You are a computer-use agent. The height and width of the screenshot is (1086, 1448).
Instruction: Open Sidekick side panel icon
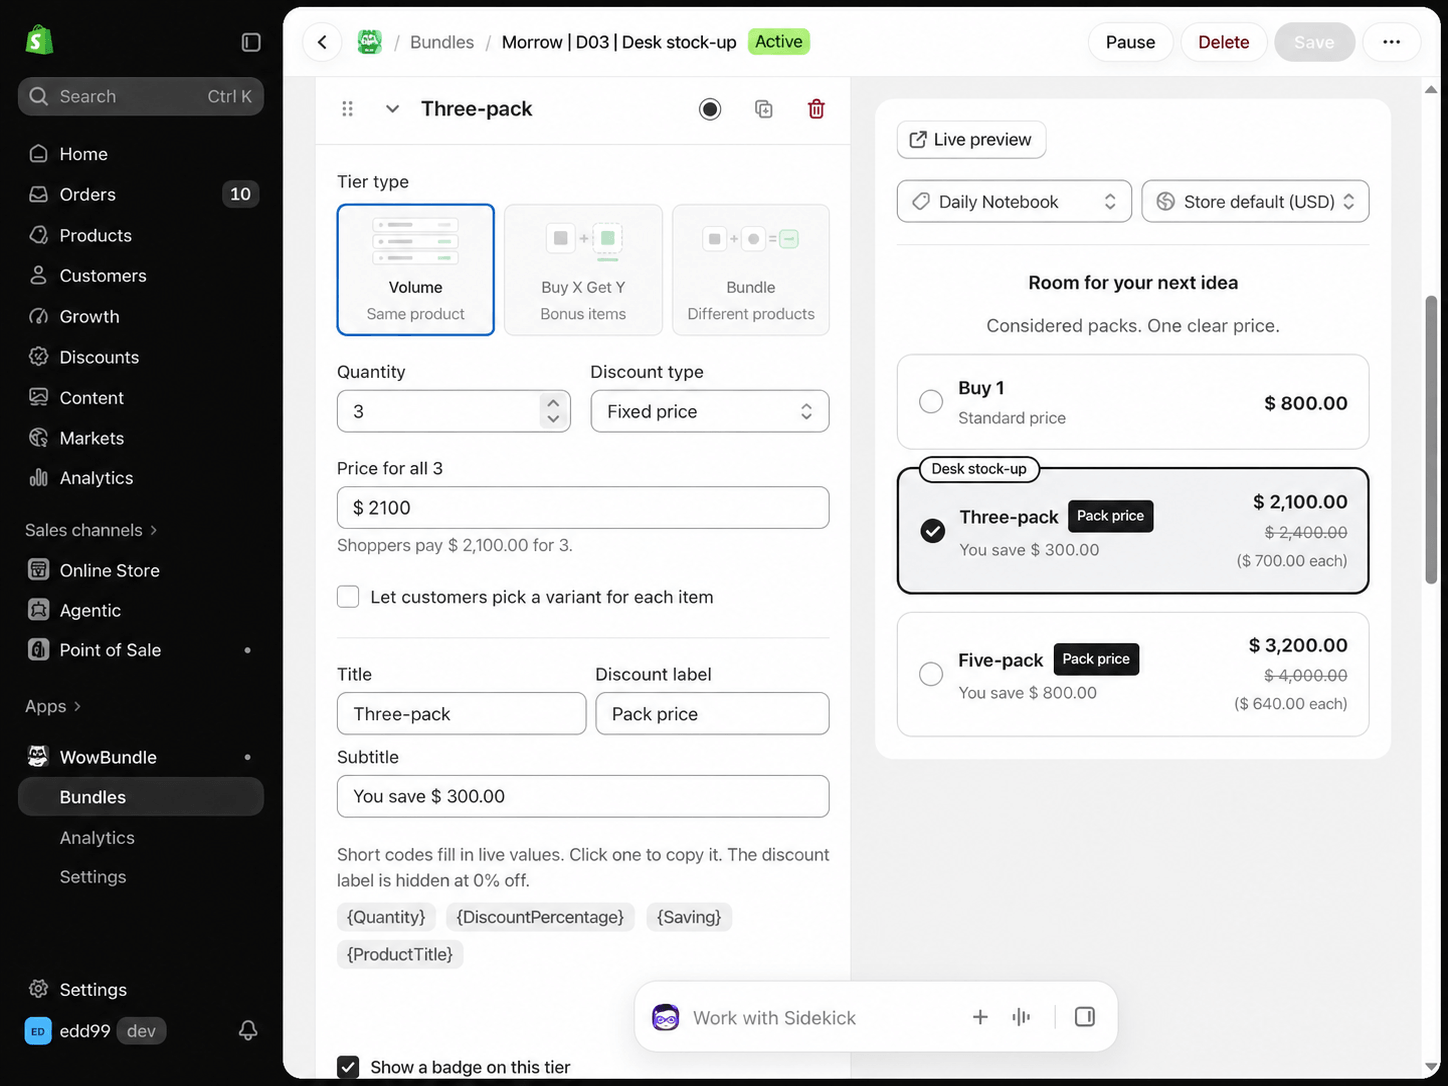pyautogui.click(x=1085, y=1017)
